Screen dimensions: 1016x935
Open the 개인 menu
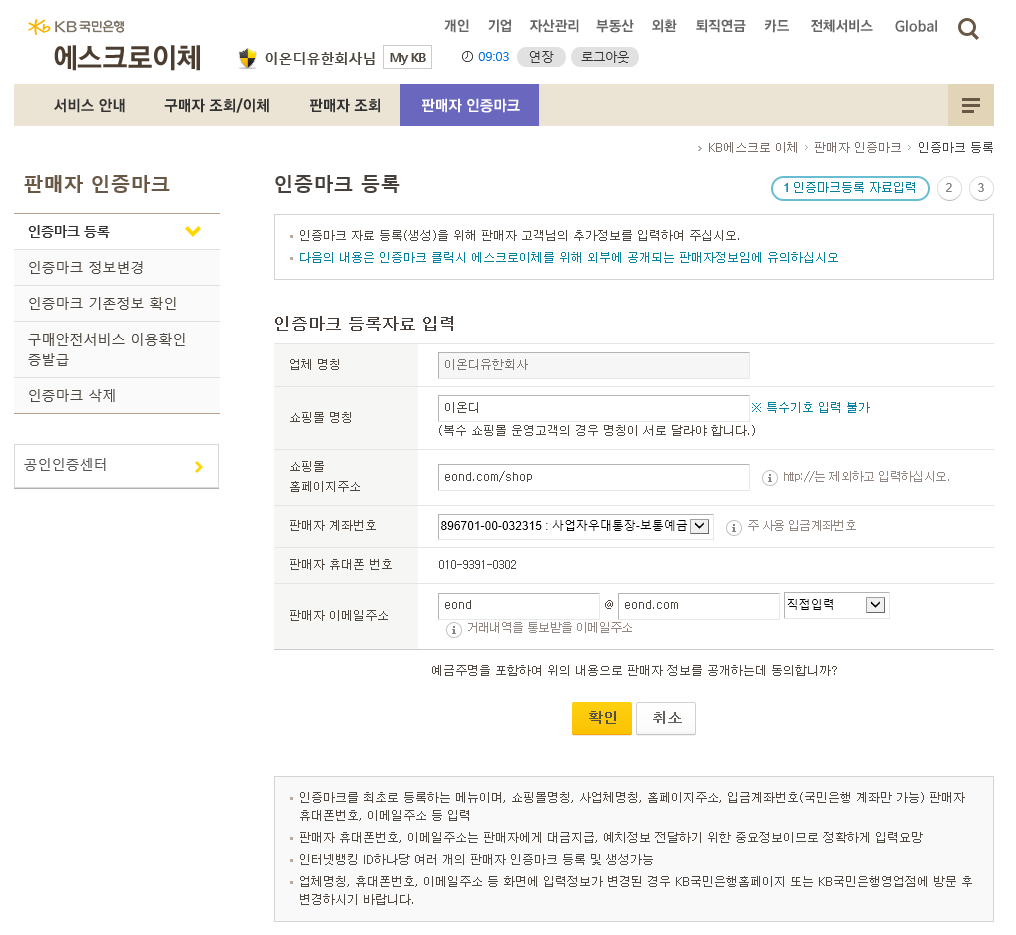point(456,26)
